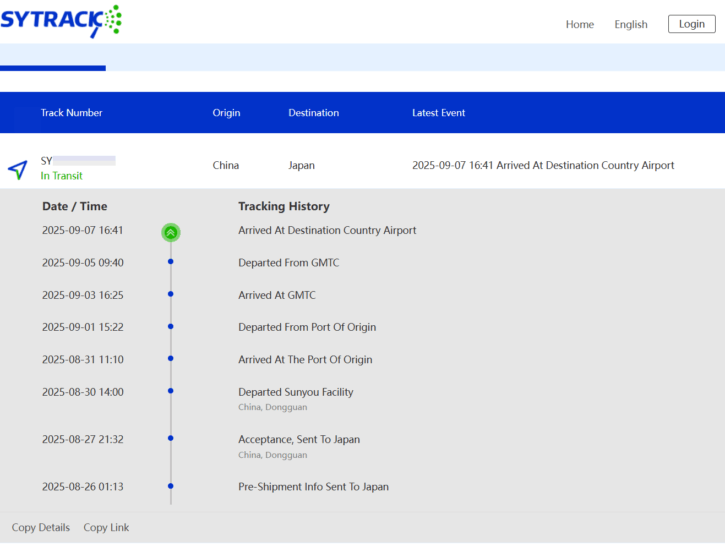Collapse tracking history with green chevron icon

click(171, 232)
